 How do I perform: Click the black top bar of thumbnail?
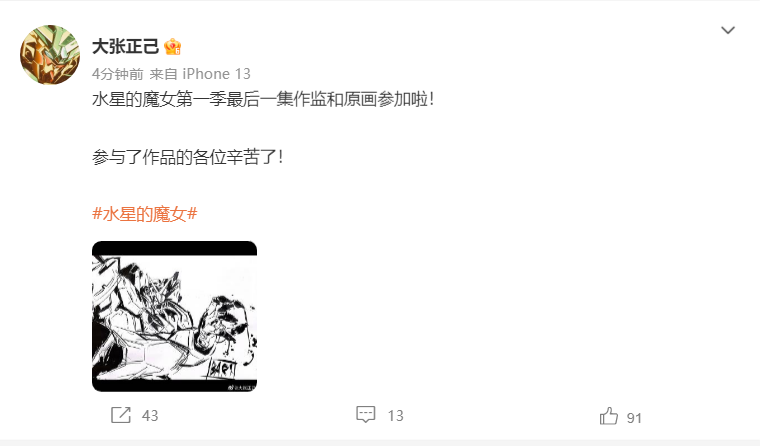point(174,248)
